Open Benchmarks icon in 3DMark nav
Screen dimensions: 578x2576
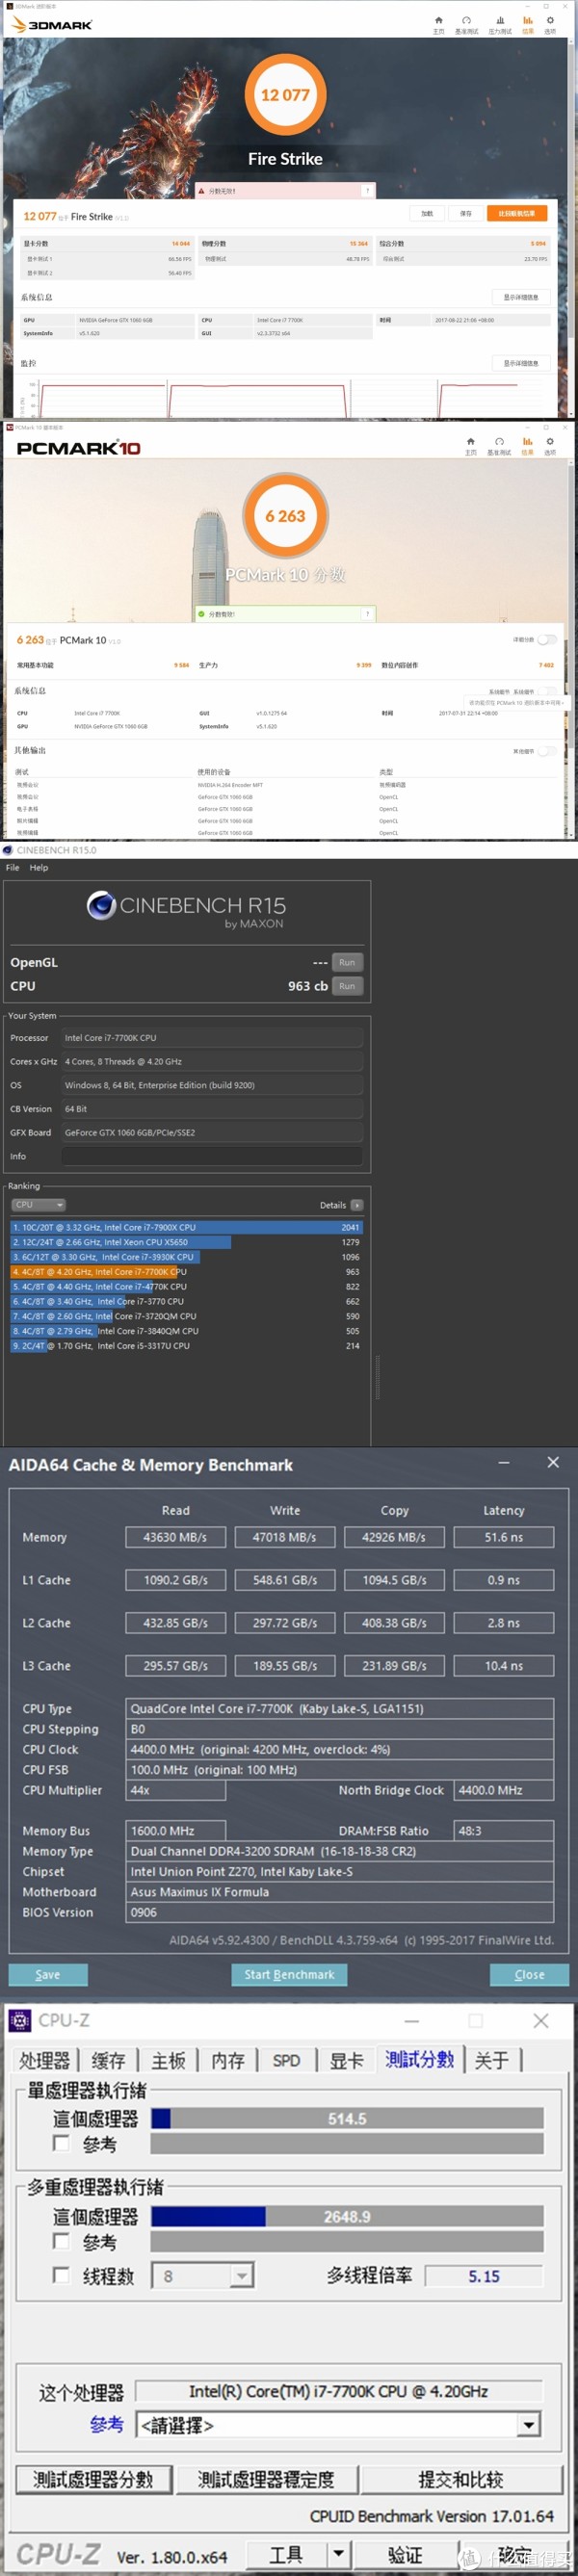tap(466, 20)
